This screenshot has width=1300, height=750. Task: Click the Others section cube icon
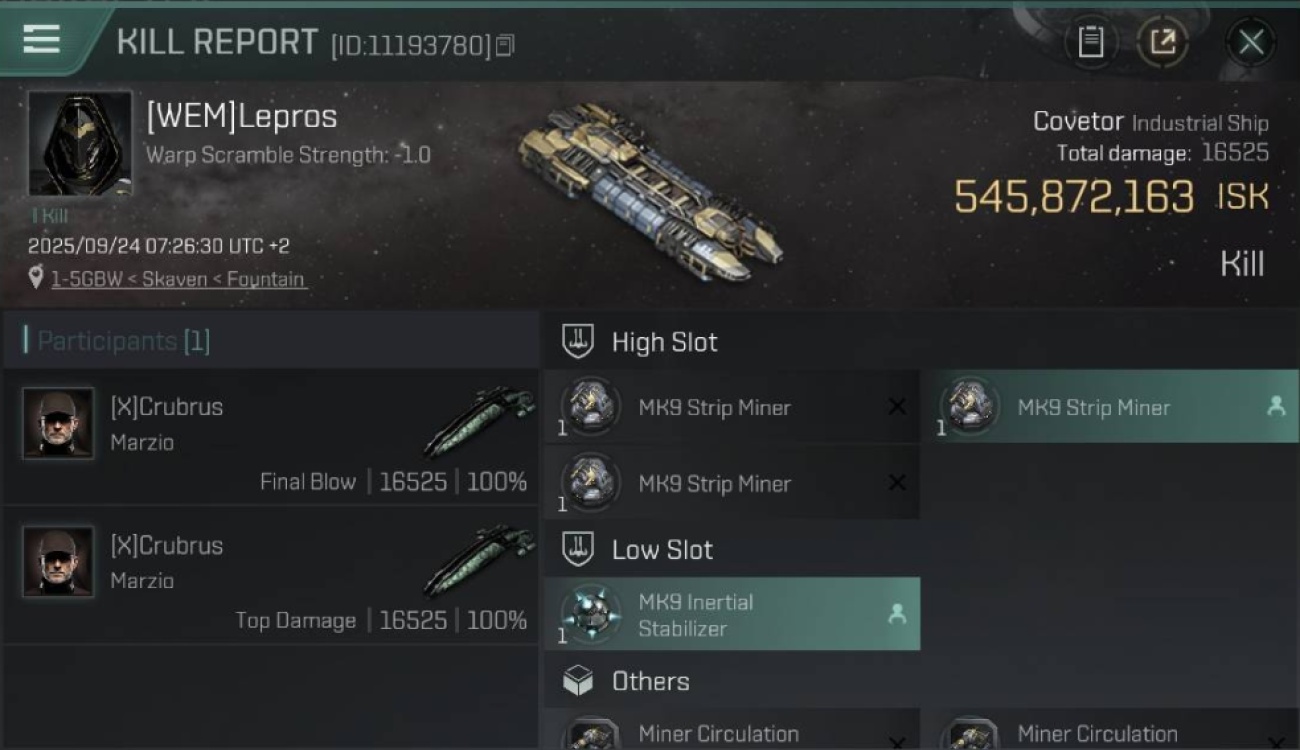[x=578, y=681]
